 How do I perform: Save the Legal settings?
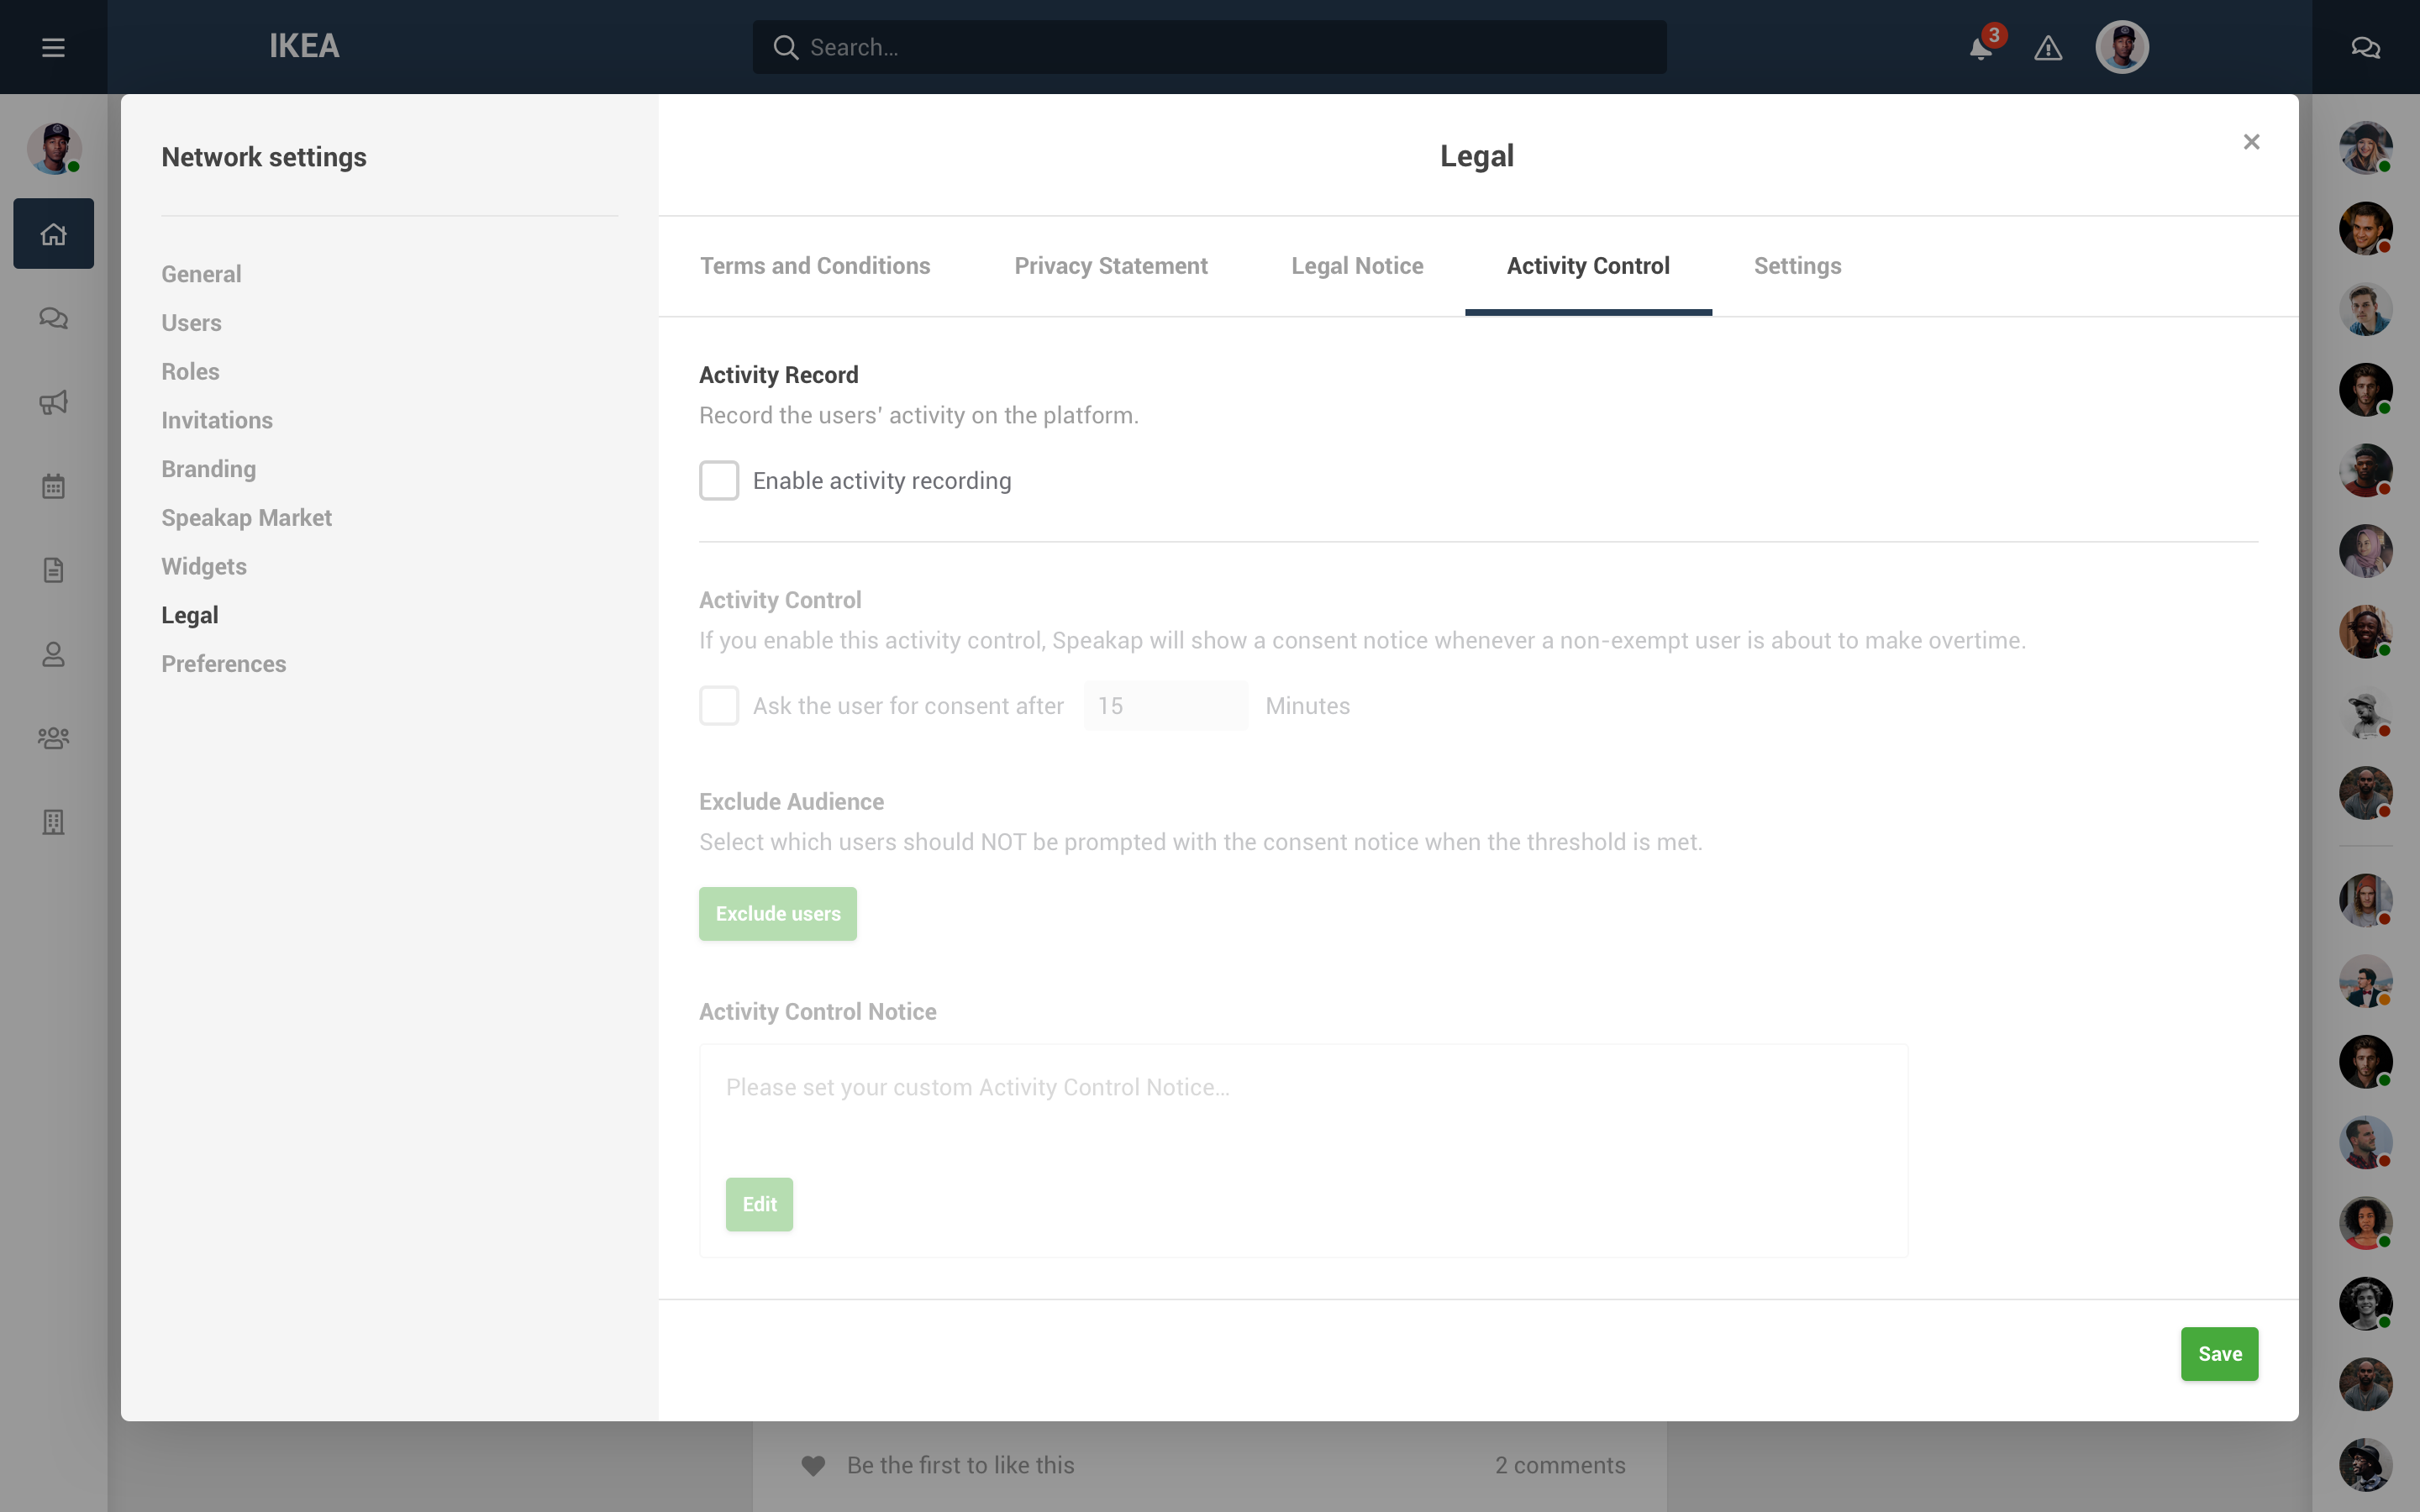pos(2219,1354)
